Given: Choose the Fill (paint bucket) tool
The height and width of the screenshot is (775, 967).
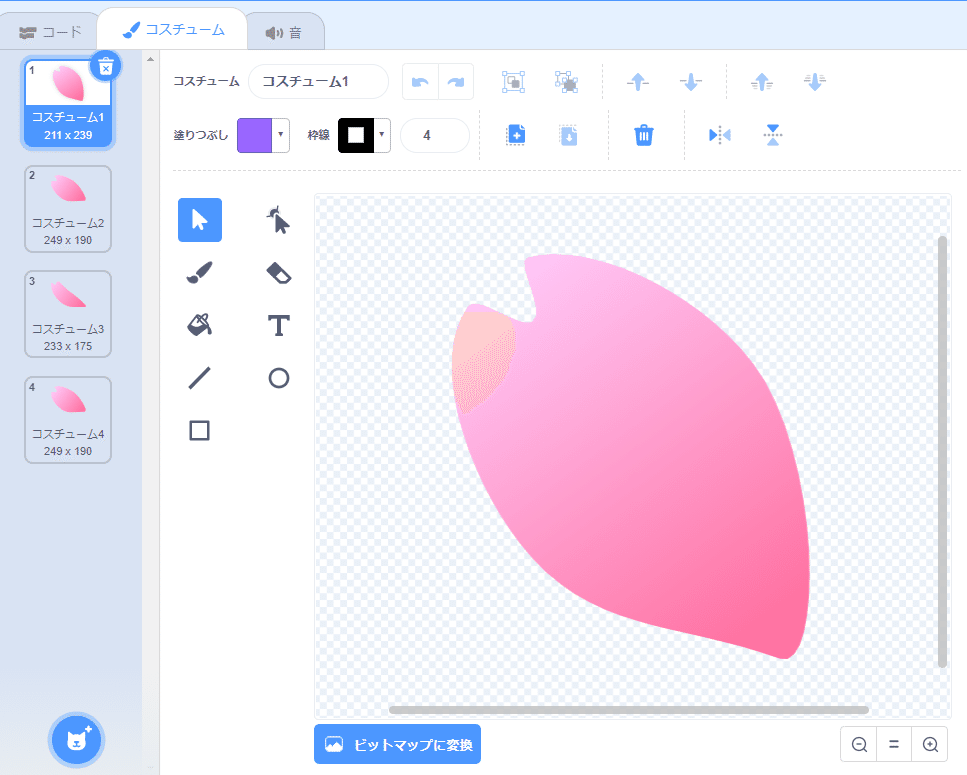Looking at the screenshot, I should tap(199, 325).
